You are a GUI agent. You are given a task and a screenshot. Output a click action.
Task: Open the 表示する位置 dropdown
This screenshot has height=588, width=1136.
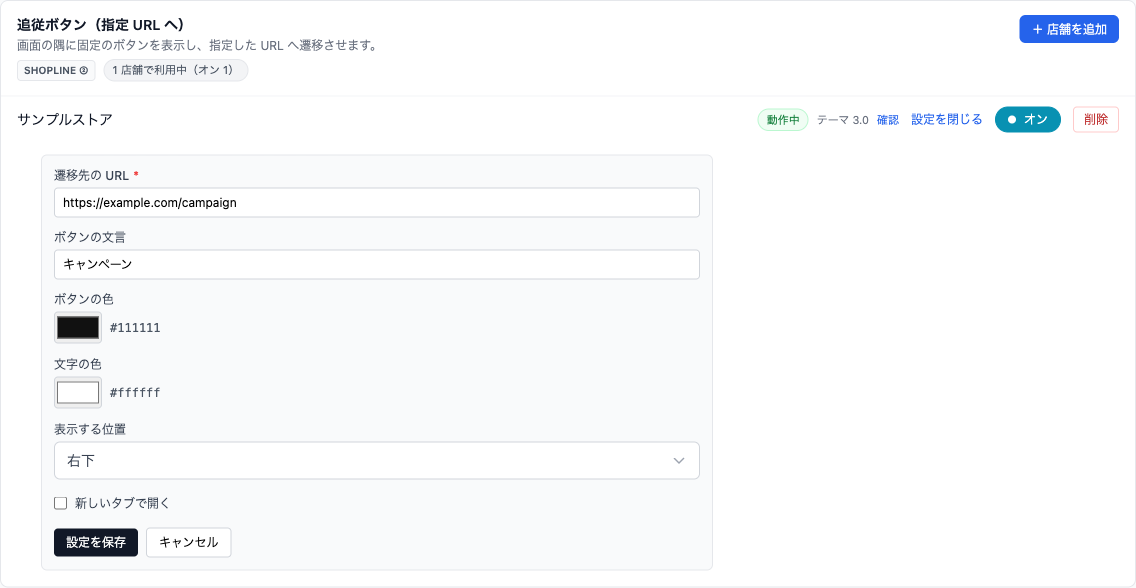coord(377,461)
